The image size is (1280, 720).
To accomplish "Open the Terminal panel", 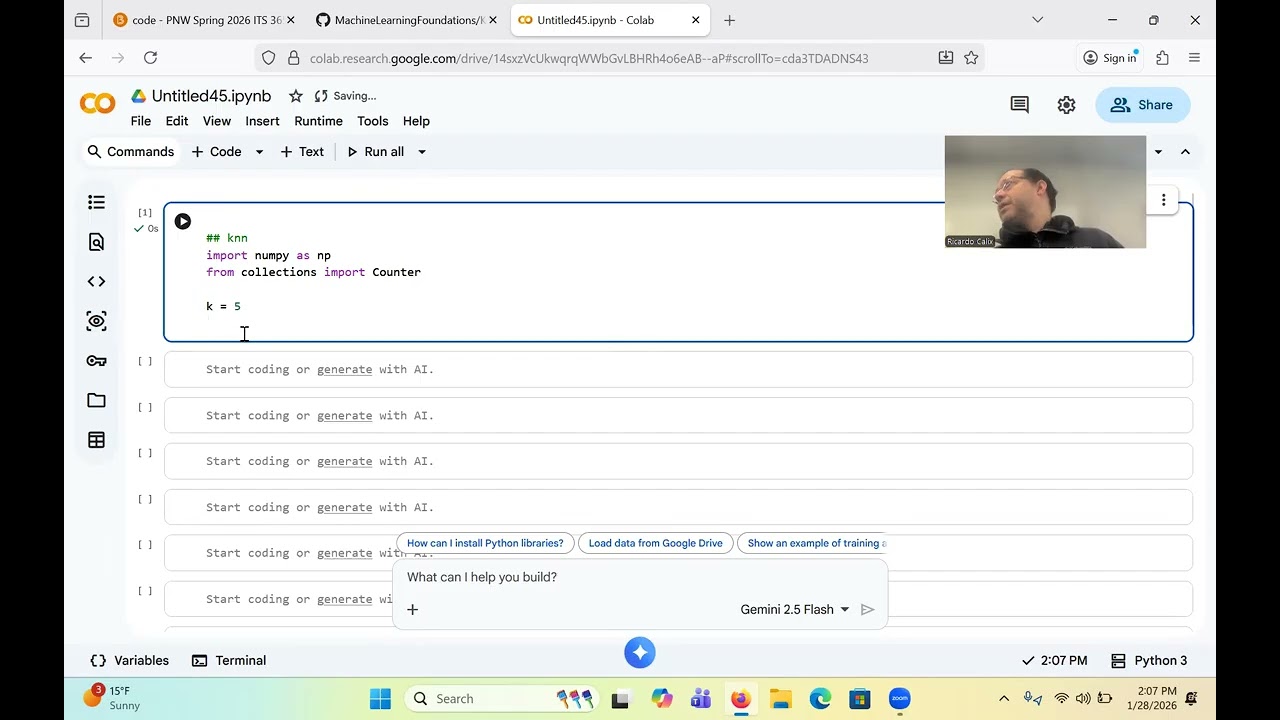I will coord(229,661).
